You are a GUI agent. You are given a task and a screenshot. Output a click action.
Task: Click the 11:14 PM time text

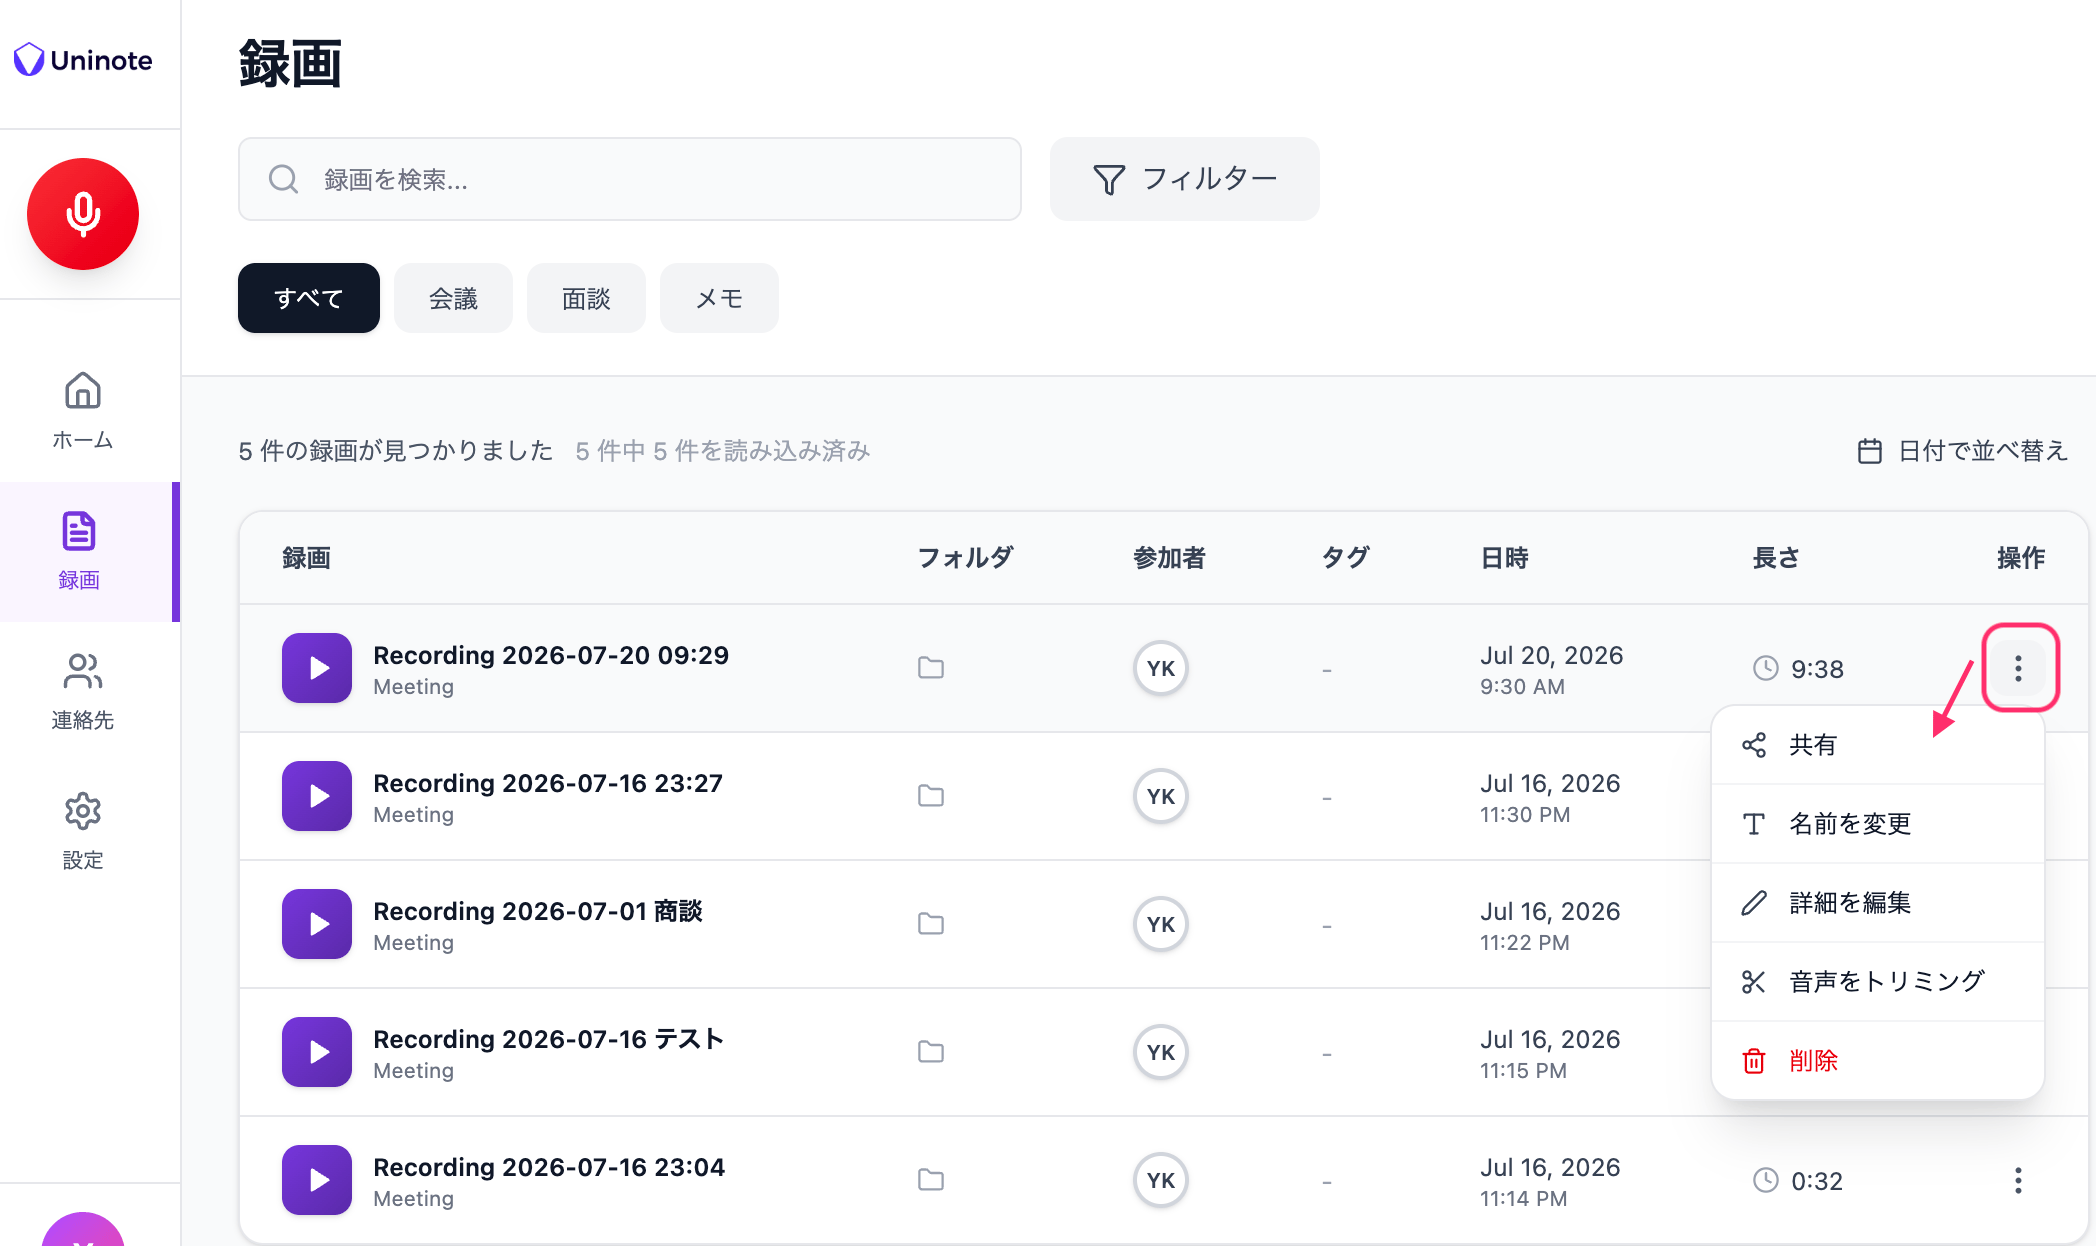[x=1524, y=1199]
